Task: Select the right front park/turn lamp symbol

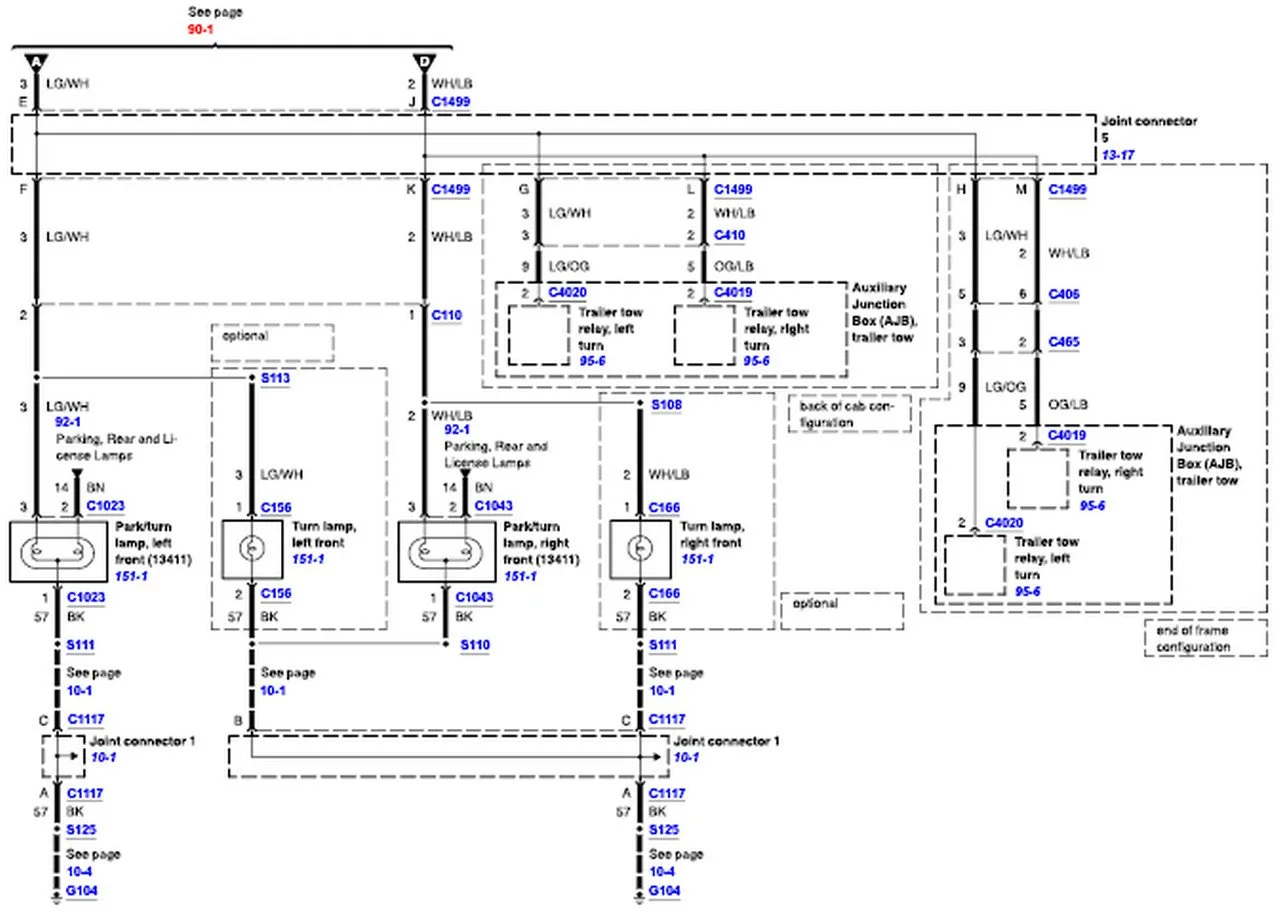Action: pyautogui.click(x=446, y=552)
